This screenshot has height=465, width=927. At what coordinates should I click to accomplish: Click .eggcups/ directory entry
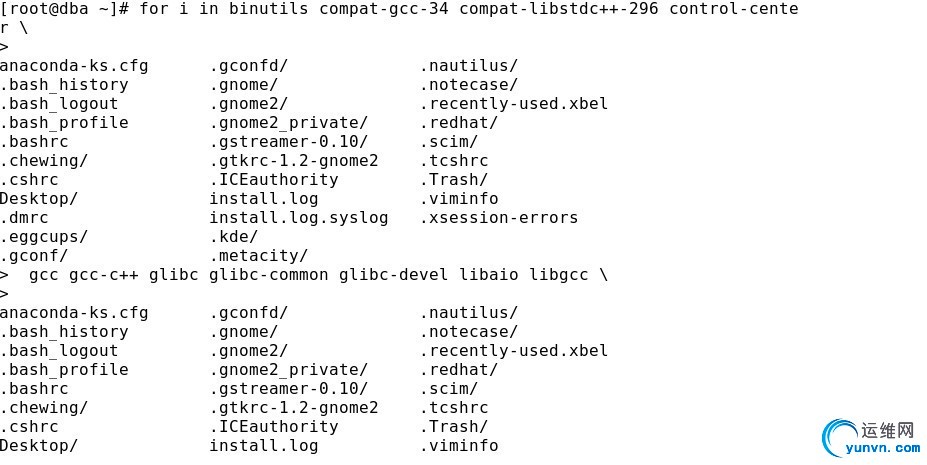pos(44,237)
